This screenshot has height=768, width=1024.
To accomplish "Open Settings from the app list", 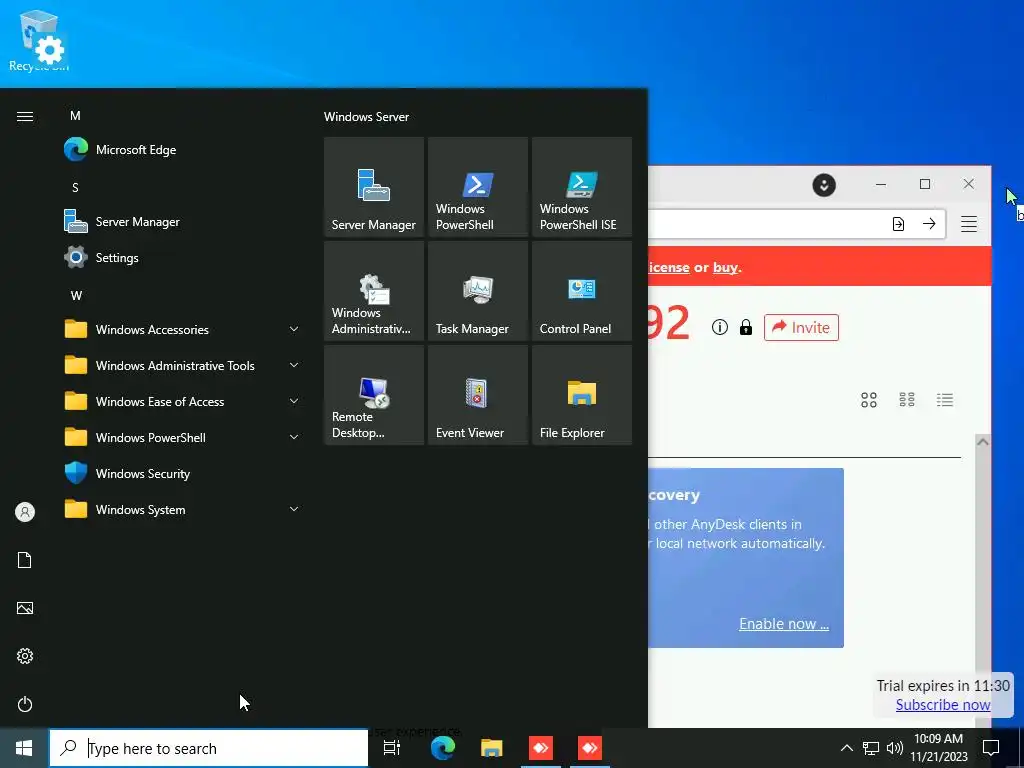I will [x=183, y=257].
